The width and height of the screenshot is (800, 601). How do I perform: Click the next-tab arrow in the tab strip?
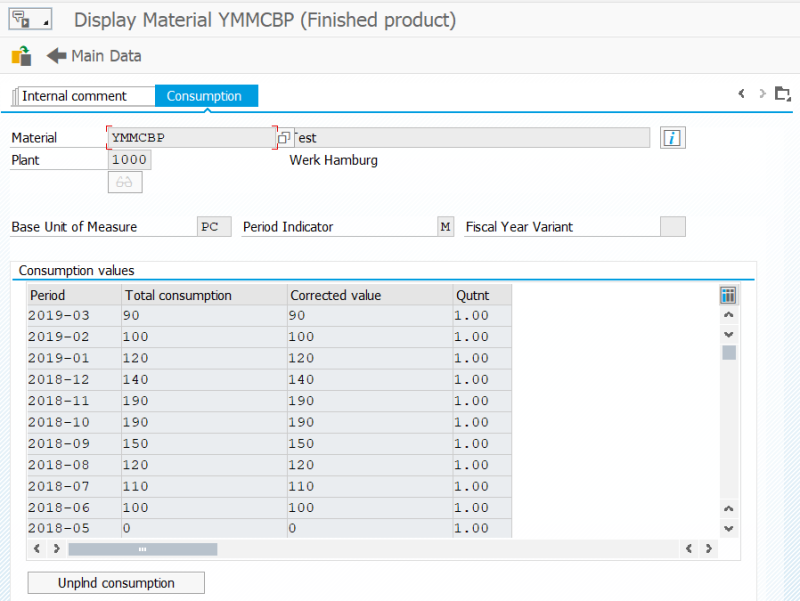click(762, 93)
